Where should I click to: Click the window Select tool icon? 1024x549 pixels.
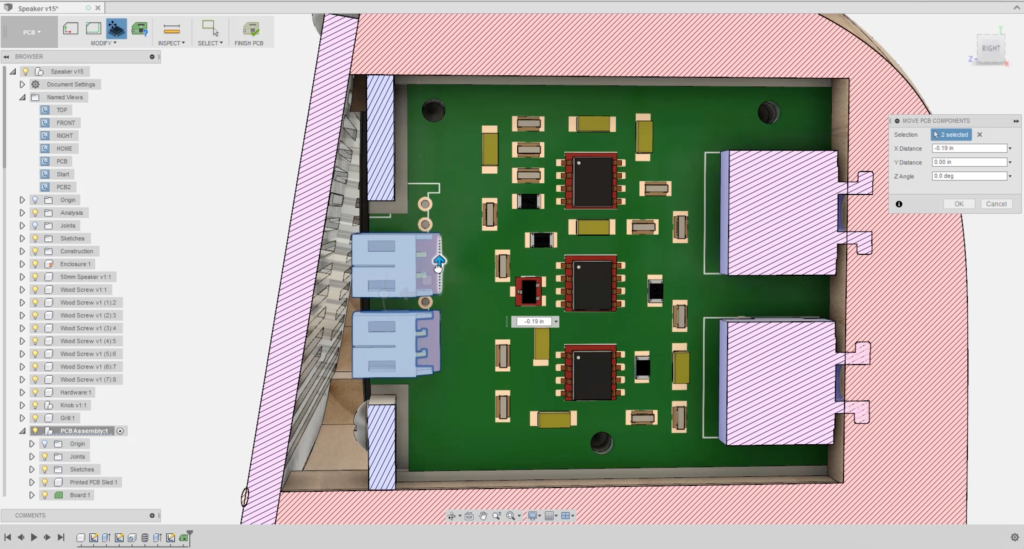210,28
